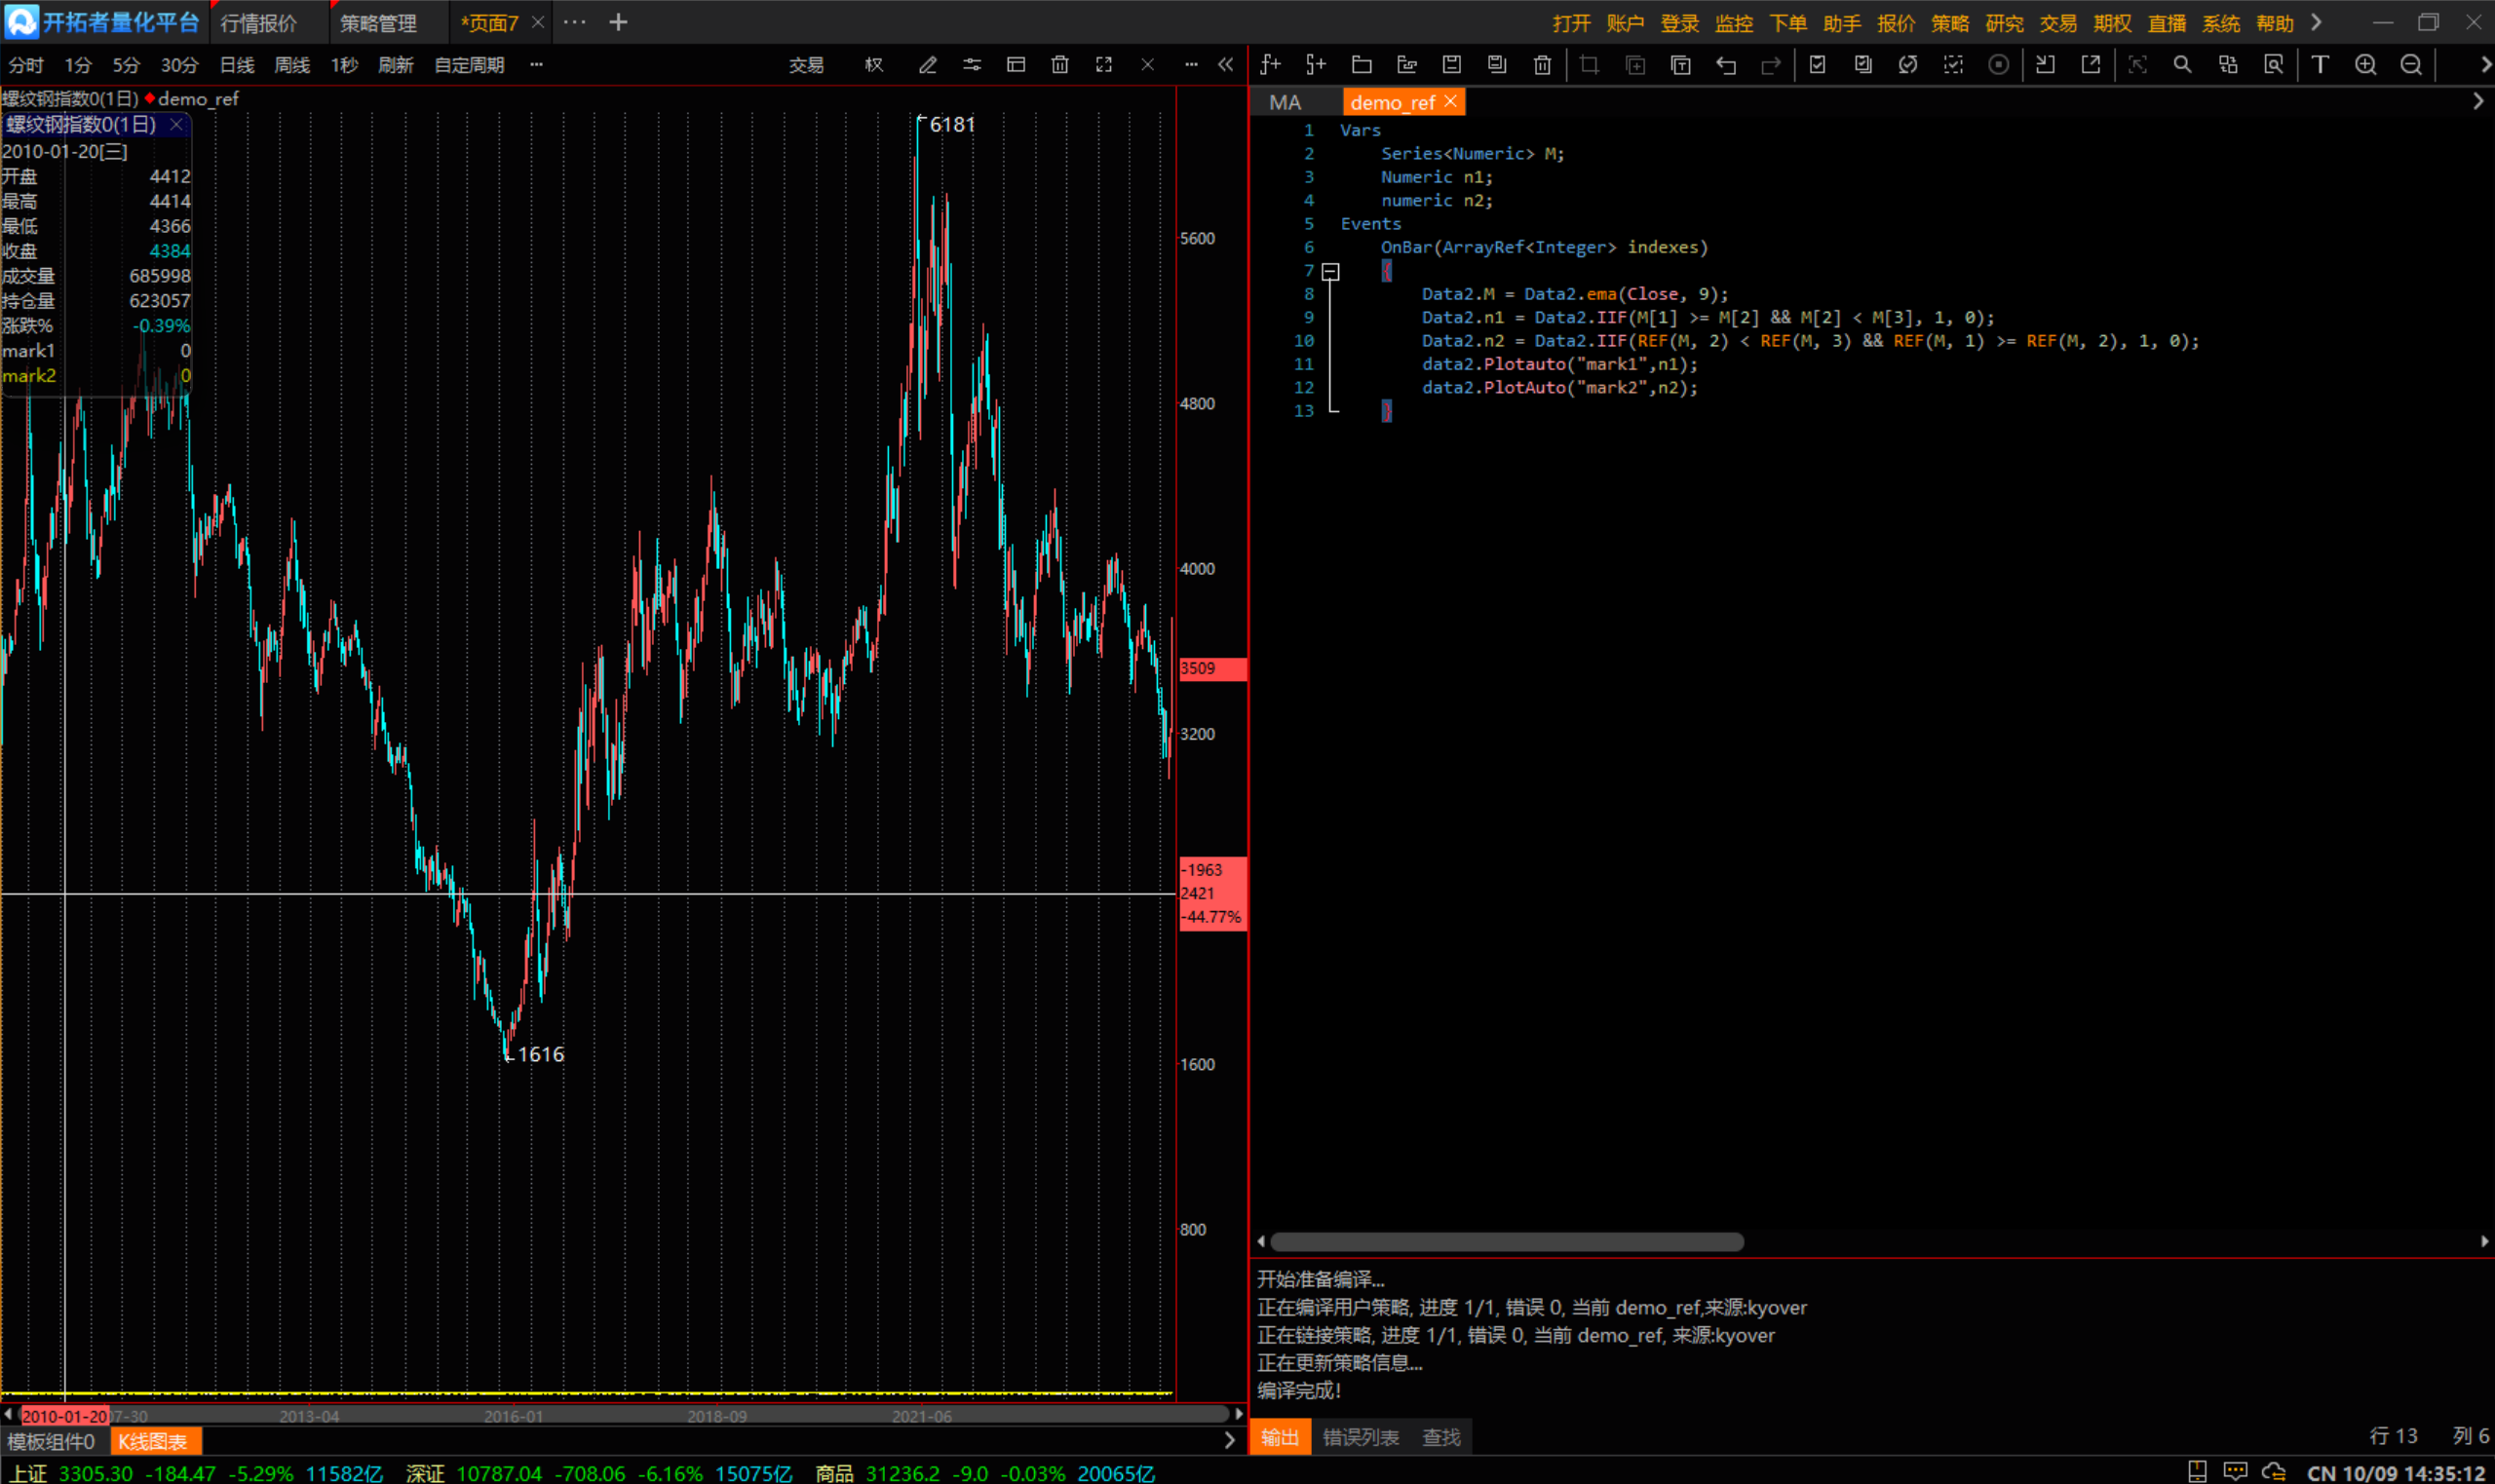
Task: Click the 交易 button on chart toolbar
Action: [806, 65]
